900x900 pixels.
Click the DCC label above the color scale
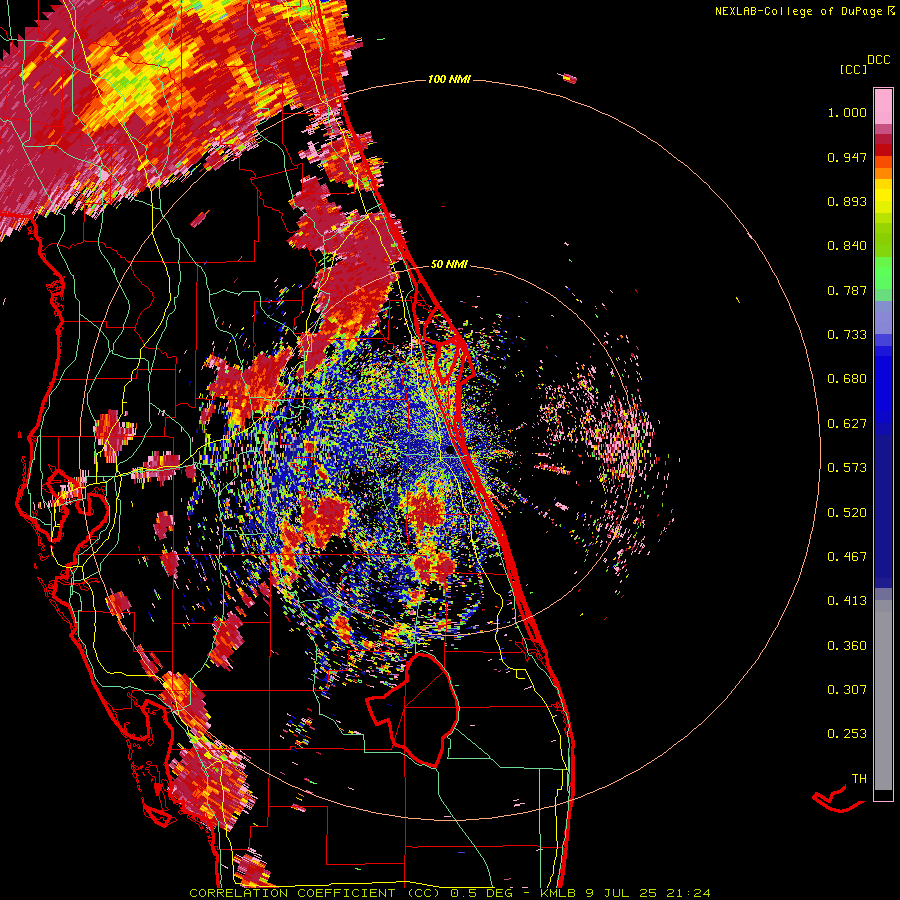click(879, 60)
